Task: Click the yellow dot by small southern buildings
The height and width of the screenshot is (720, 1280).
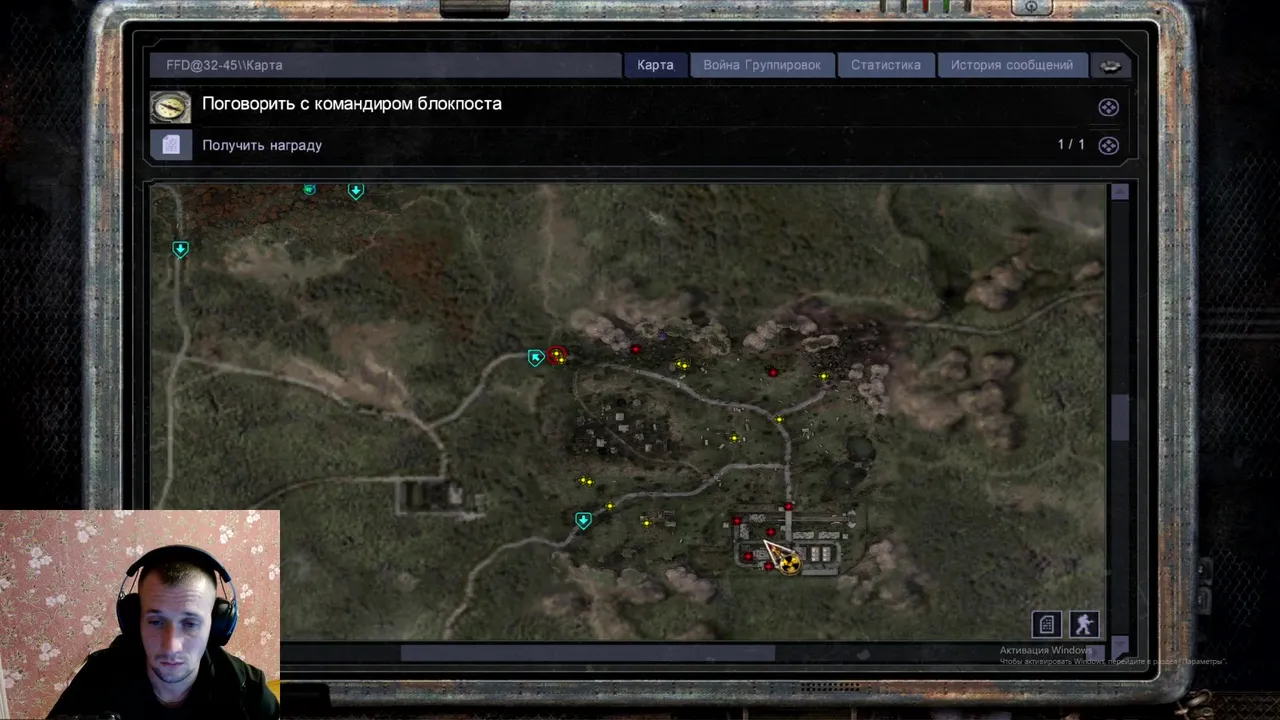Action: (x=646, y=522)
